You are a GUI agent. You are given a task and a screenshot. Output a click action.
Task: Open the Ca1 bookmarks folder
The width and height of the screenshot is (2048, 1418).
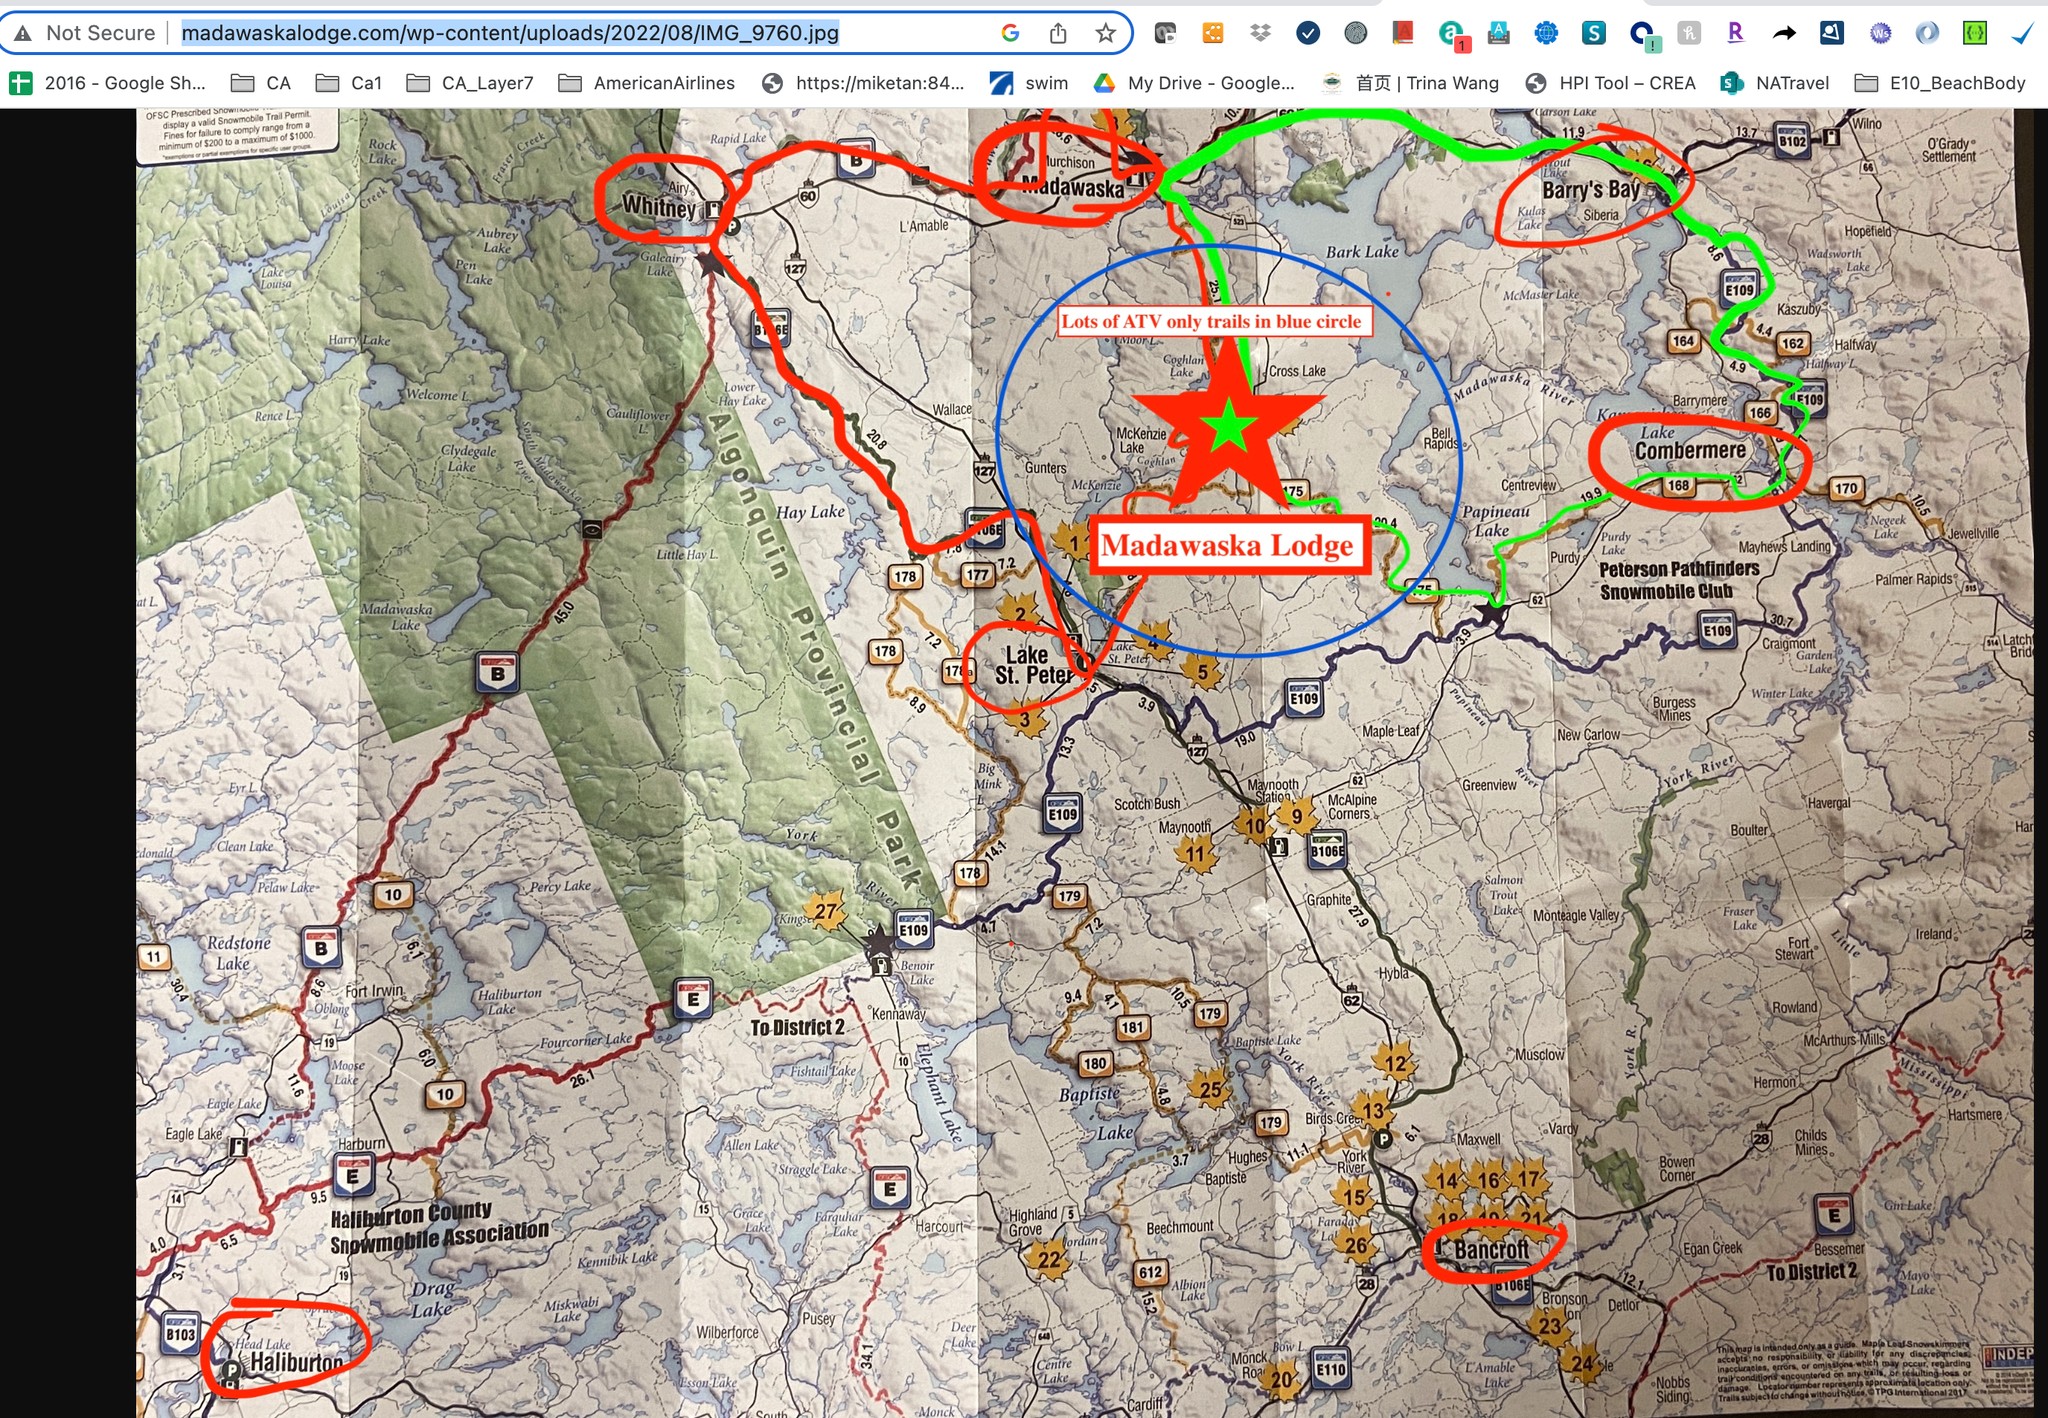pyautogui.click(x=349, y=83)
